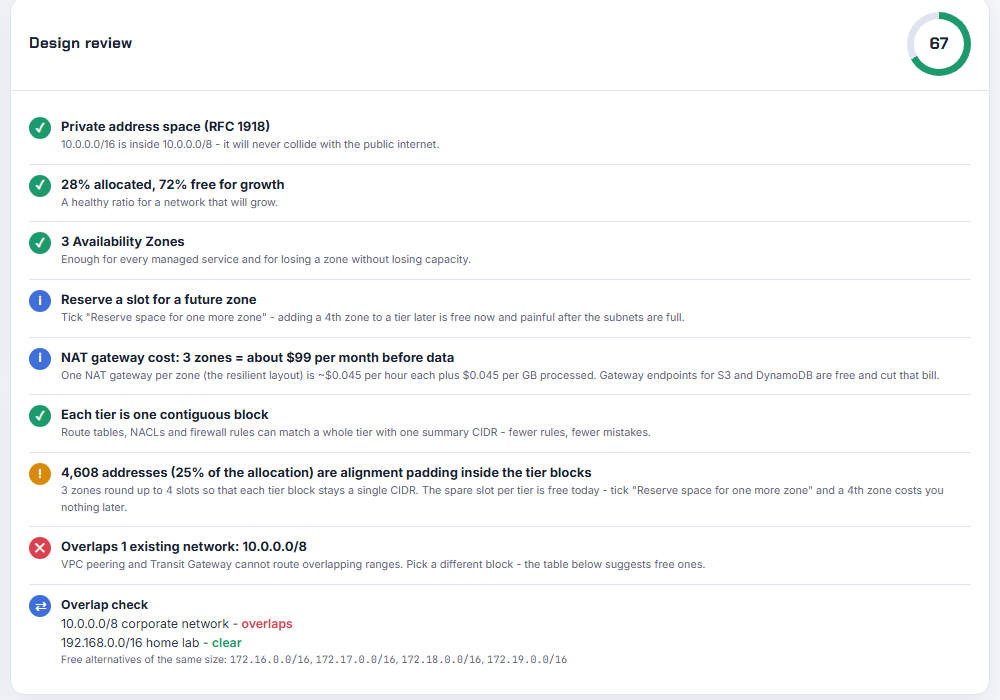The width and height of the screenshot is (1000, 700).
Task: Click the label Free alternatives of the same size
Action: [144, 659]
